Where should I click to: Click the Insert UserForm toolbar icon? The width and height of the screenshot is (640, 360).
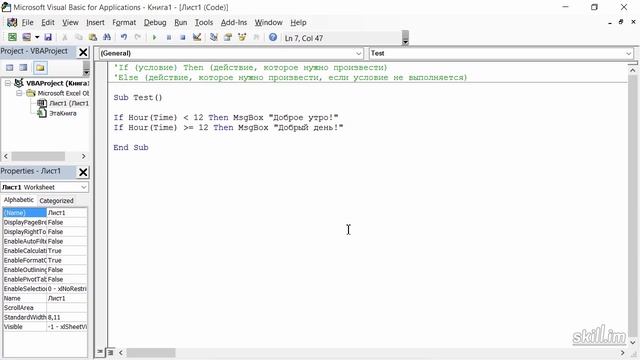(x=27, y=38)
